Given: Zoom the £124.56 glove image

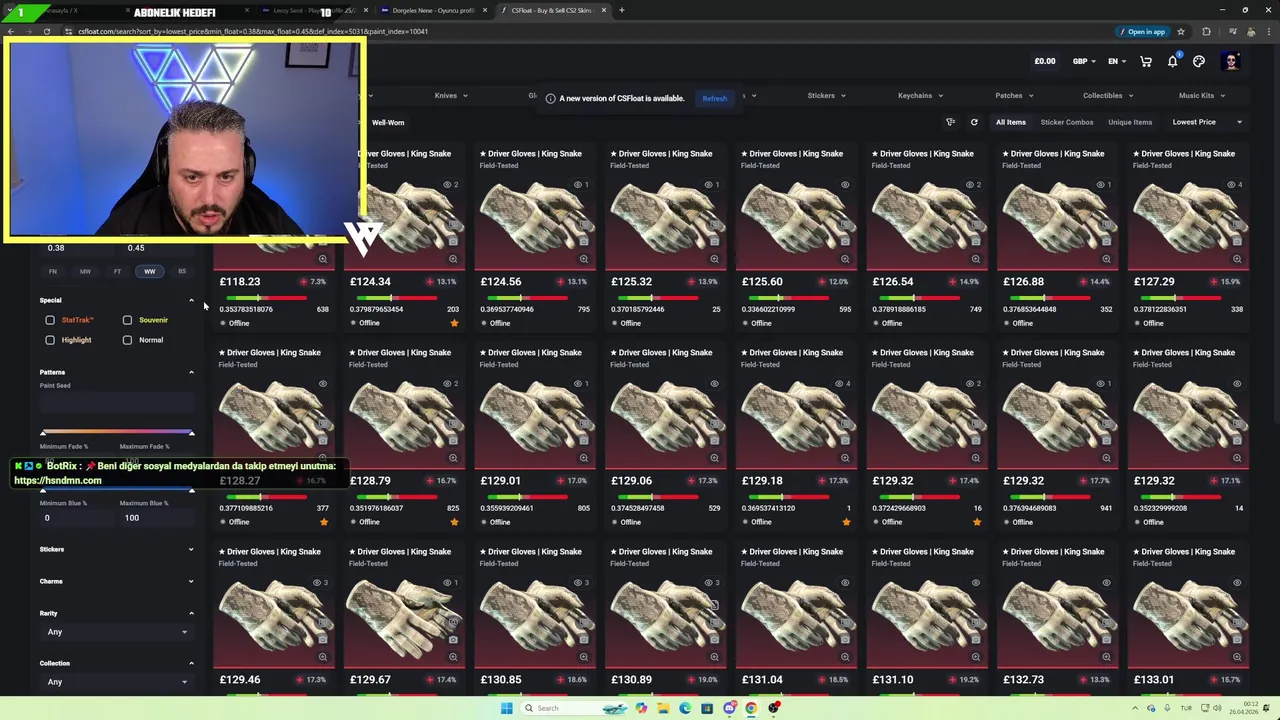Looking at the screenshot, I should click(584, 259).
